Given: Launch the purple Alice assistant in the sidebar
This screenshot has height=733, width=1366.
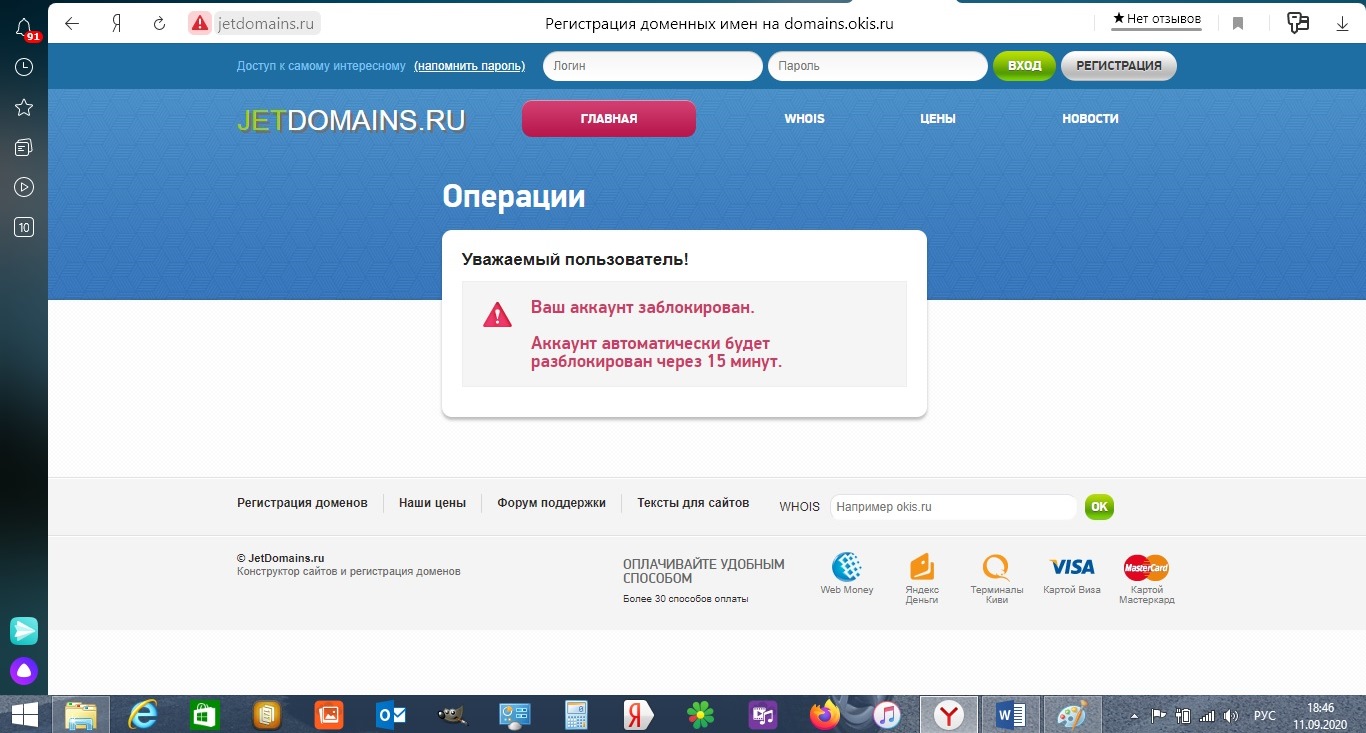Looking at the screenshot, I should pyautogui.click(x=24, y=671).
